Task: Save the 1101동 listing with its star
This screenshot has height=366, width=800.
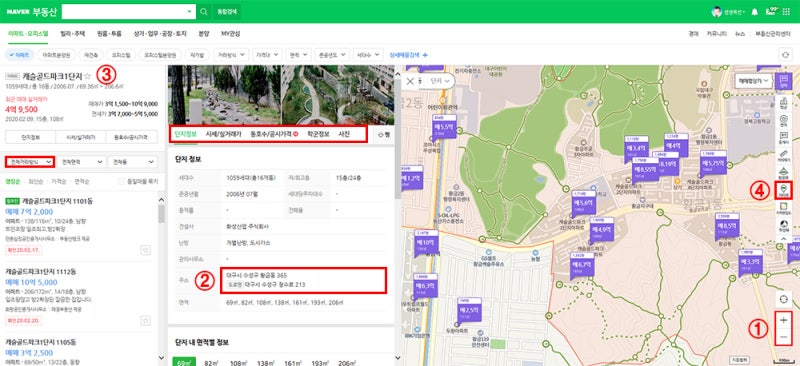Action: pyautogui.click(x=145, y=250)
